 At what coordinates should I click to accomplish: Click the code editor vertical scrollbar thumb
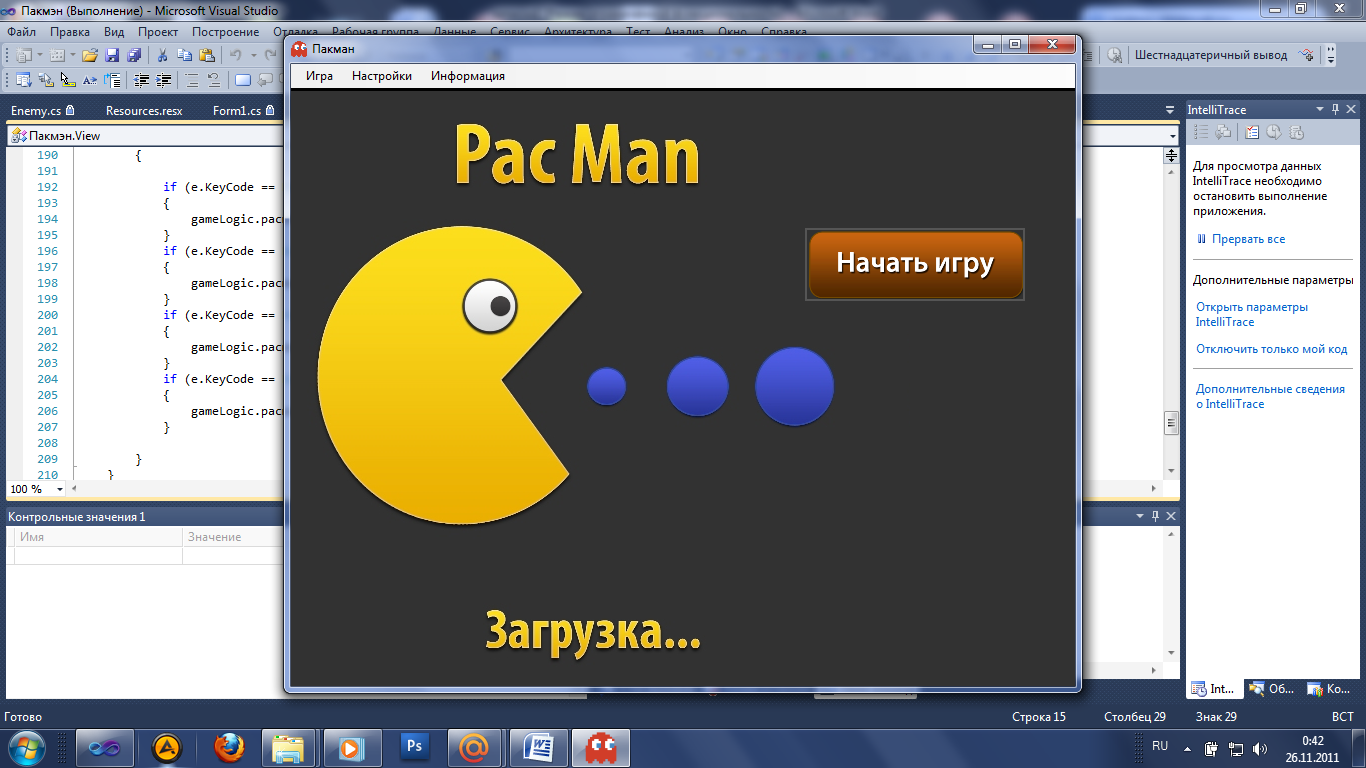1171,423
